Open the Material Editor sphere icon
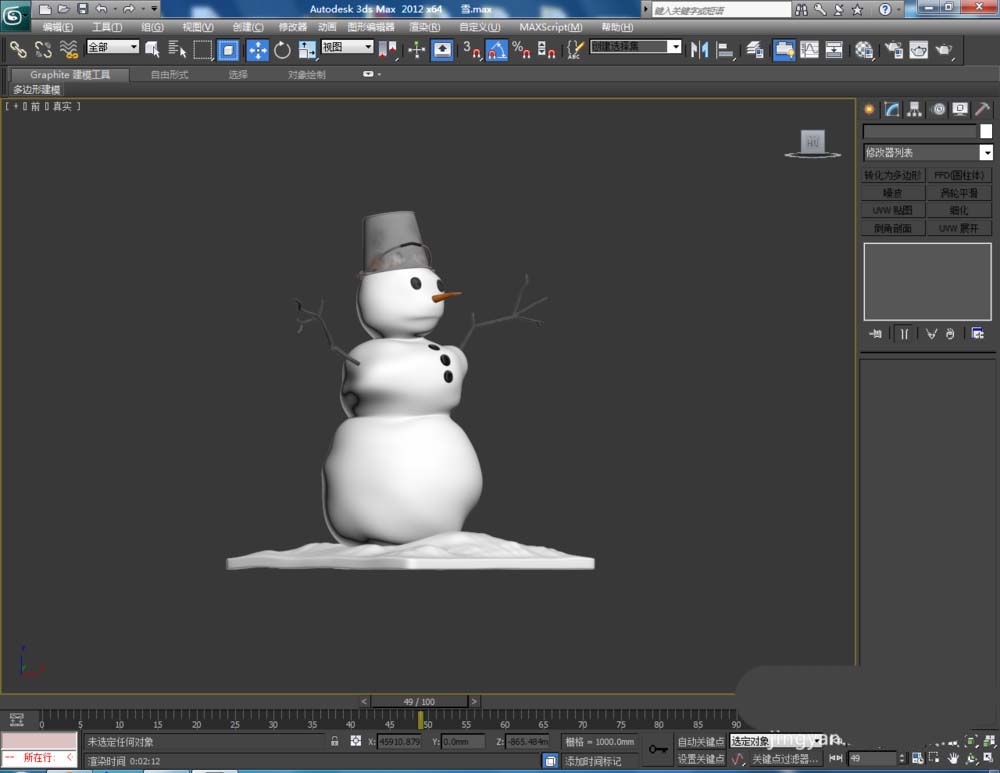This screenshot has height=773, width=1000. [864, 50]
